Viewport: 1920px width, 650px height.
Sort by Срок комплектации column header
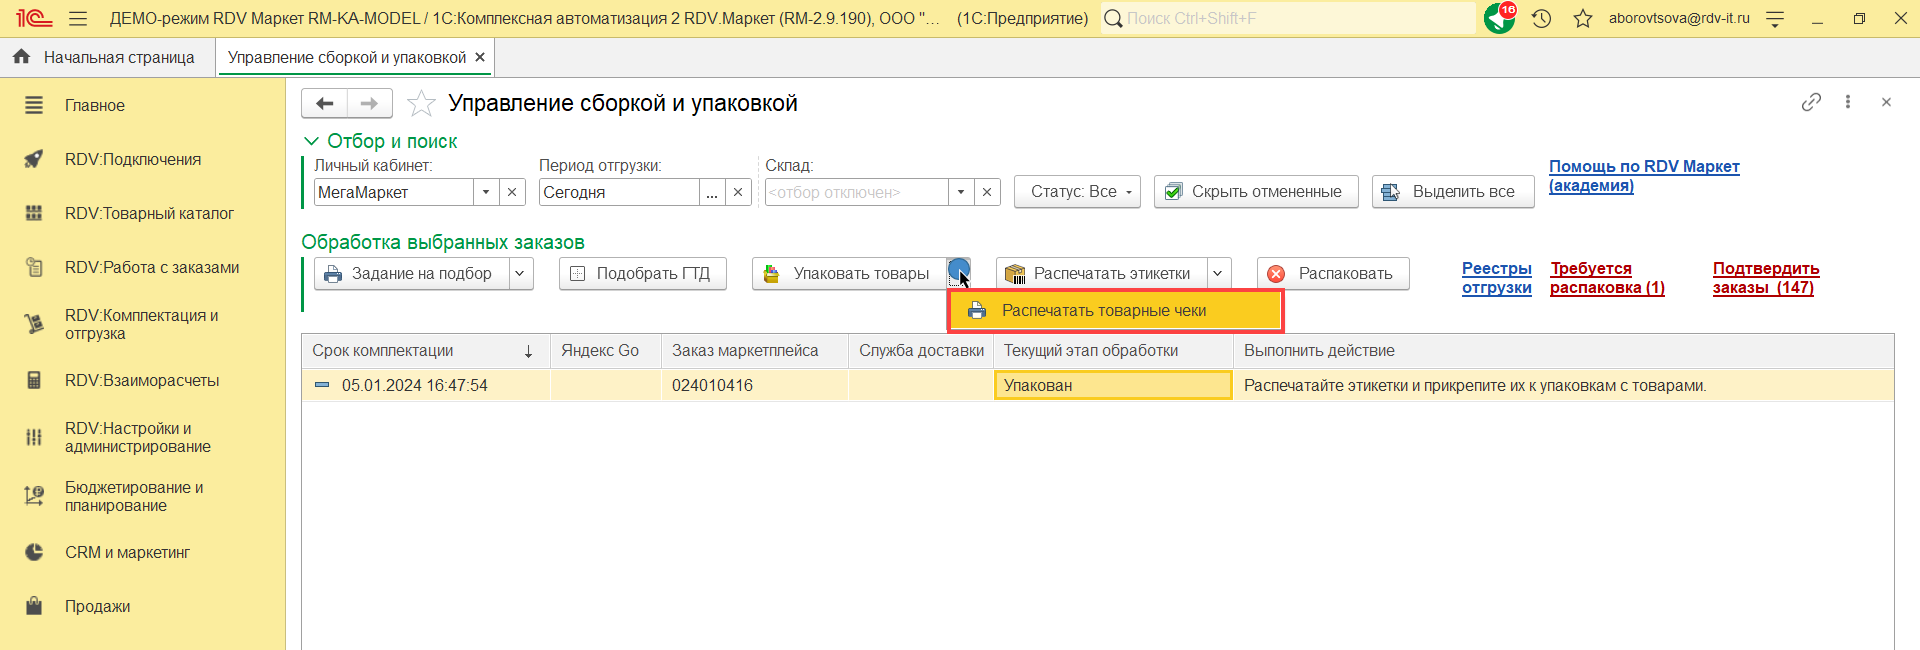pyautogui.click(x=426, y=351)
